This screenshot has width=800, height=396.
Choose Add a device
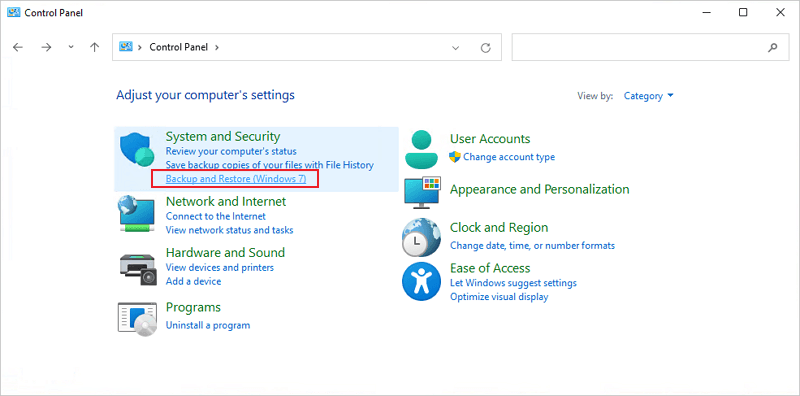pyautogui.click(x=193, y=281)
